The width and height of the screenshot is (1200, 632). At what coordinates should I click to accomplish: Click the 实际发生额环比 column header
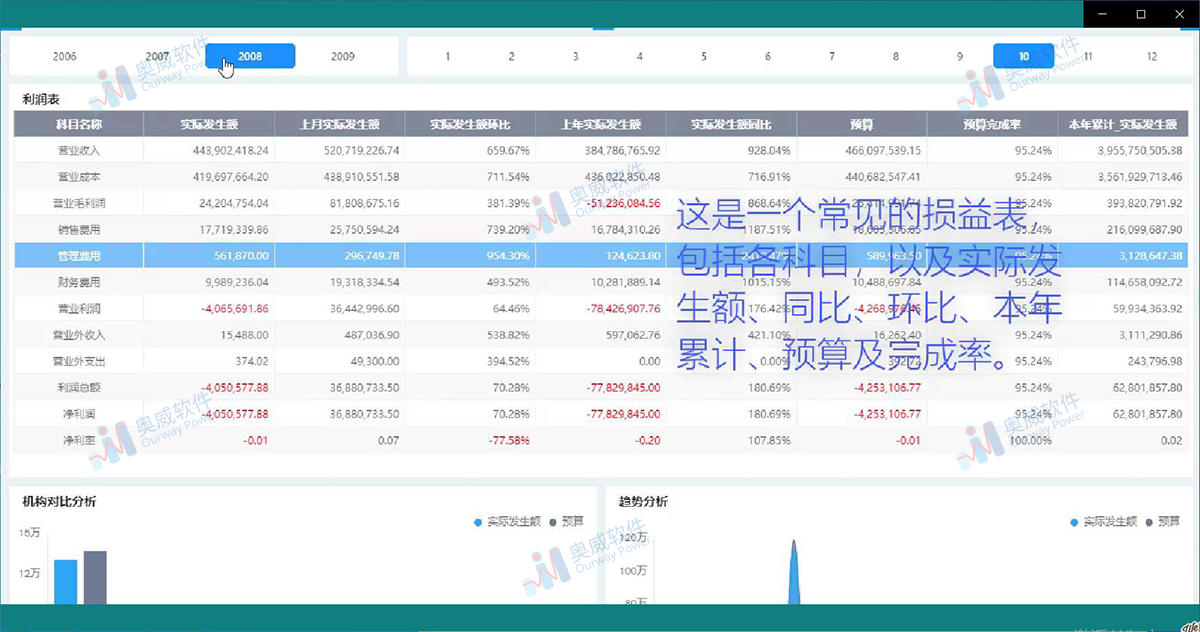click(469, 125)
